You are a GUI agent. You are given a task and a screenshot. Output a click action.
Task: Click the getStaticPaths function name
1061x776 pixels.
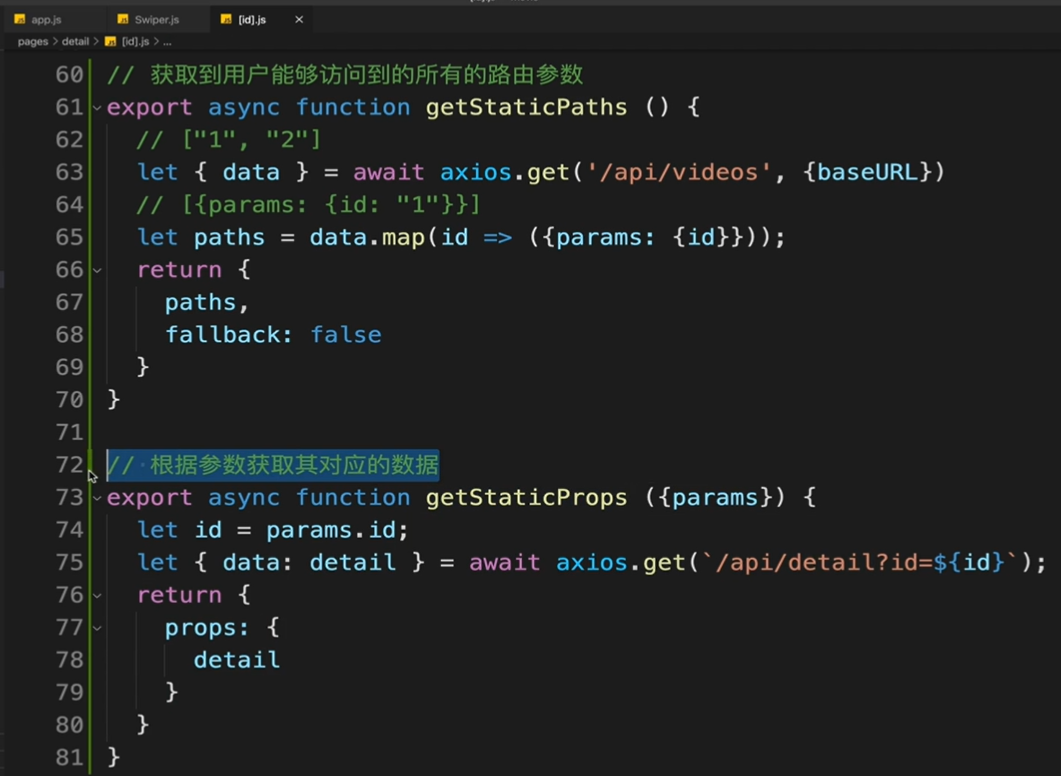(526, 107)
